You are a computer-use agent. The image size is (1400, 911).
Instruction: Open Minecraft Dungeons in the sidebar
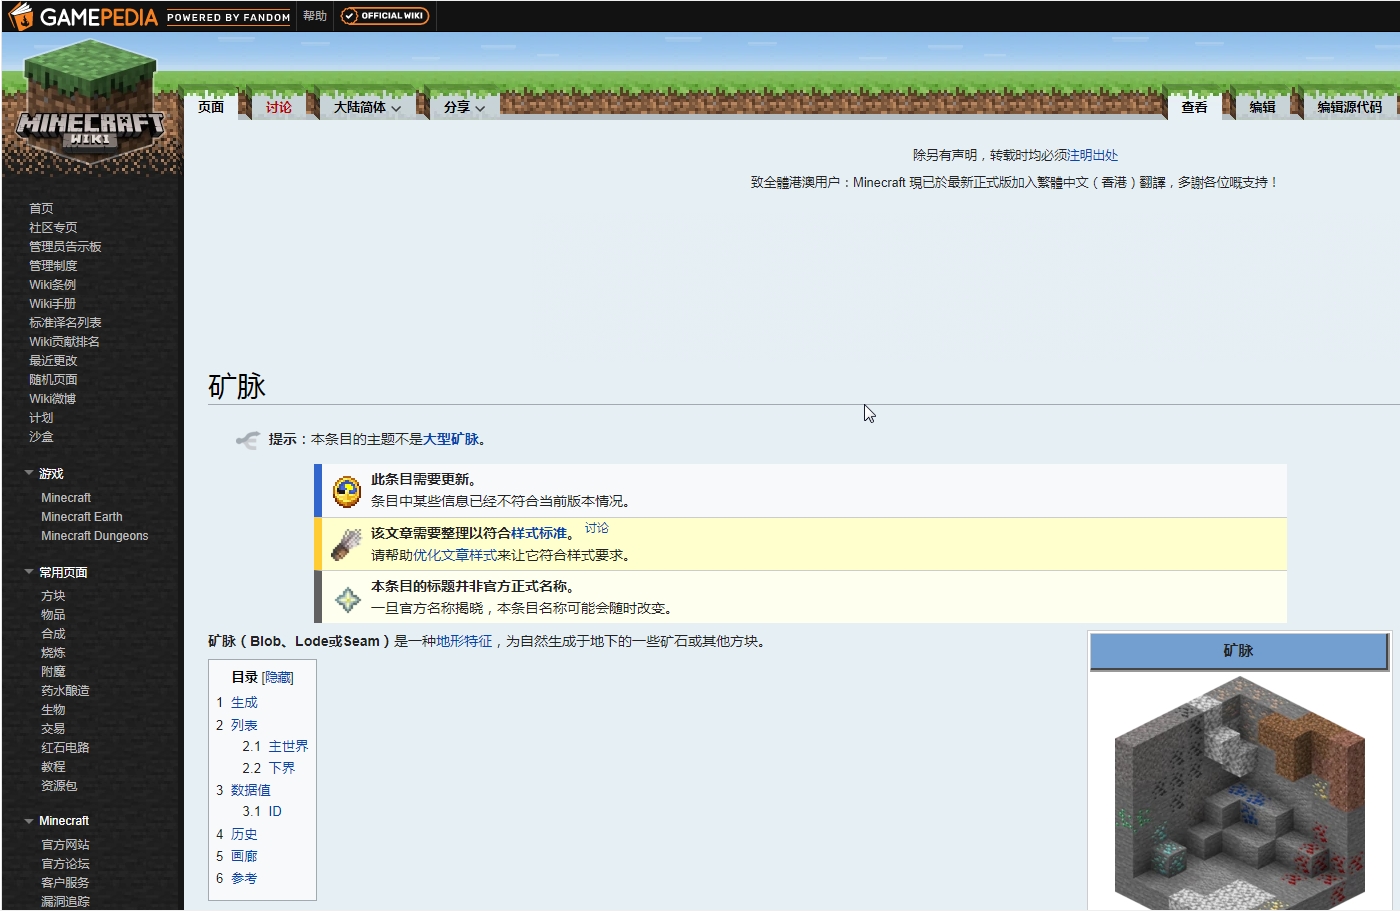coord(95,536)
